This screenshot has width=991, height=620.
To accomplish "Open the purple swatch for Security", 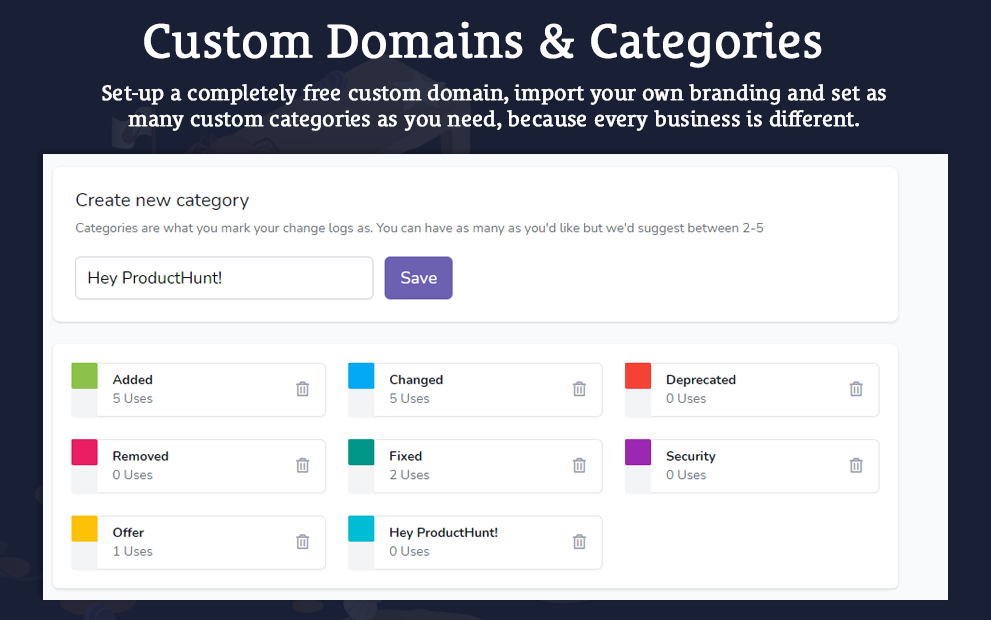I will click(638, 452).
